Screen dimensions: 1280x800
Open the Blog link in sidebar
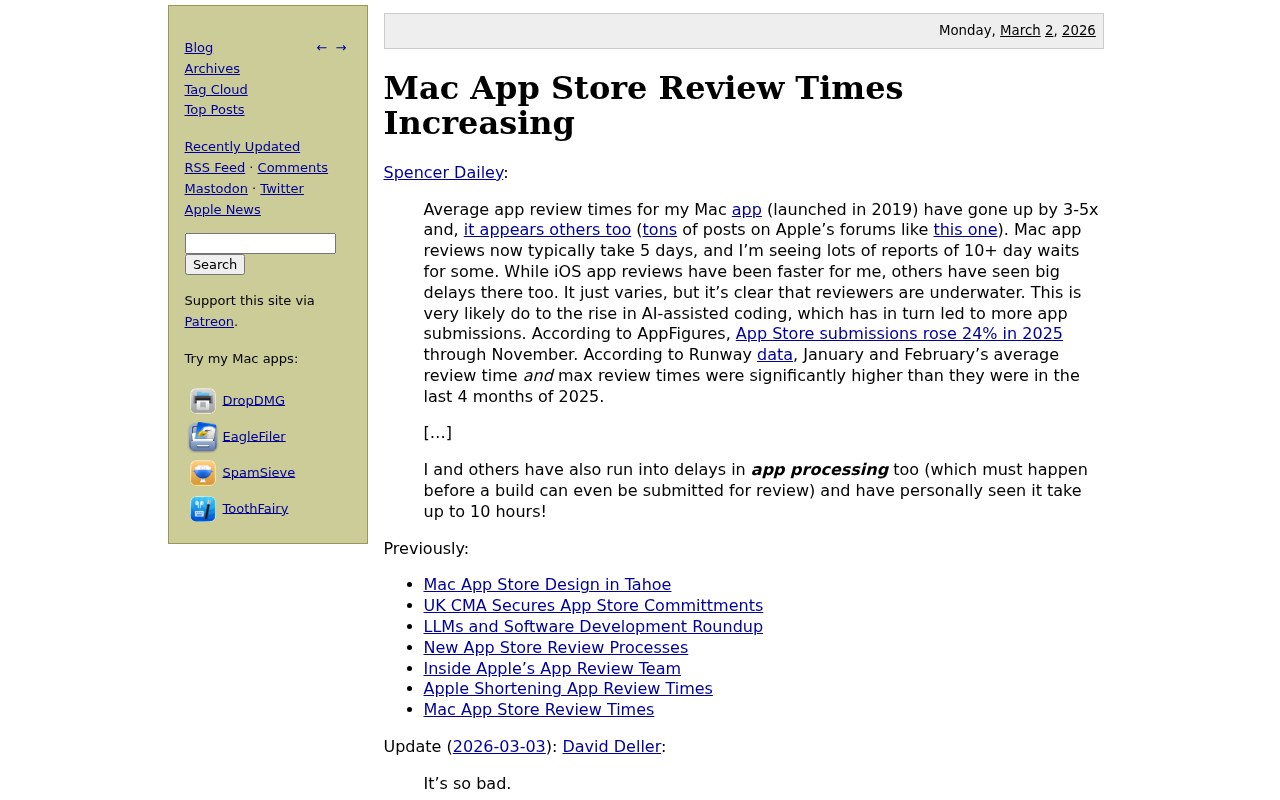pos(199,48)
